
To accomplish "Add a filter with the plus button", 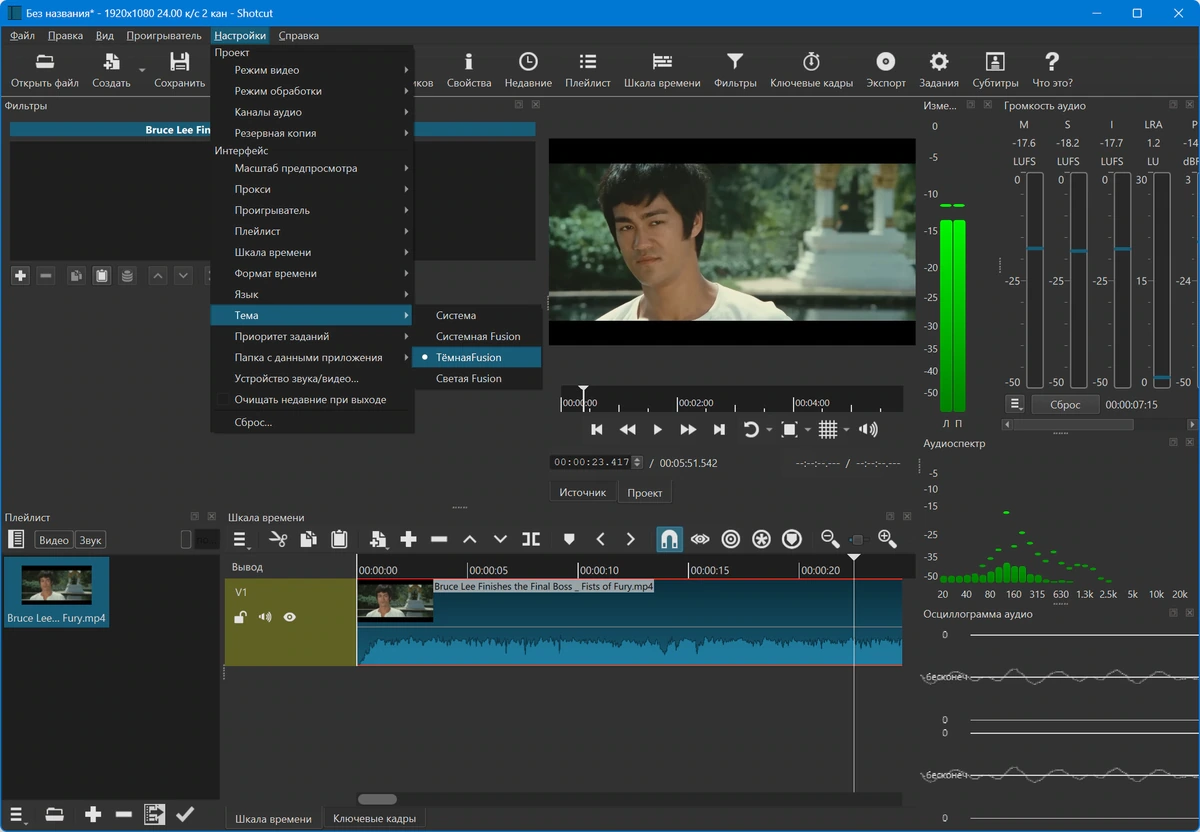I will (20, 275).
